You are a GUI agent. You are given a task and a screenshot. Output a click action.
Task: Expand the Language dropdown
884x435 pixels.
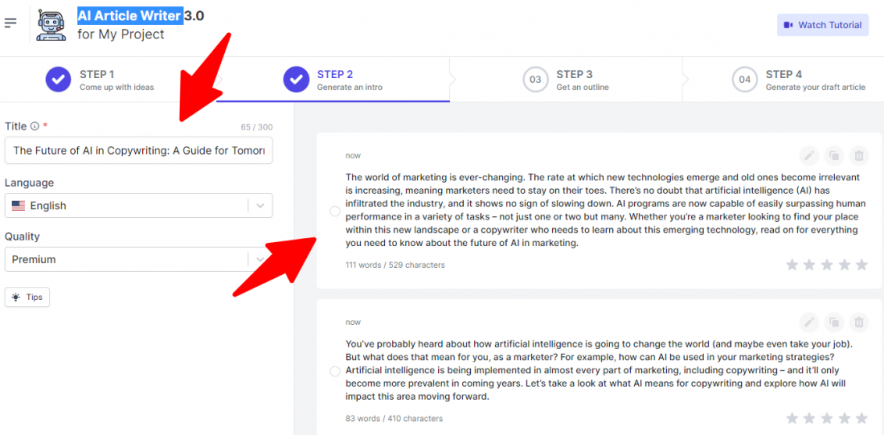[x=259, y=206]
